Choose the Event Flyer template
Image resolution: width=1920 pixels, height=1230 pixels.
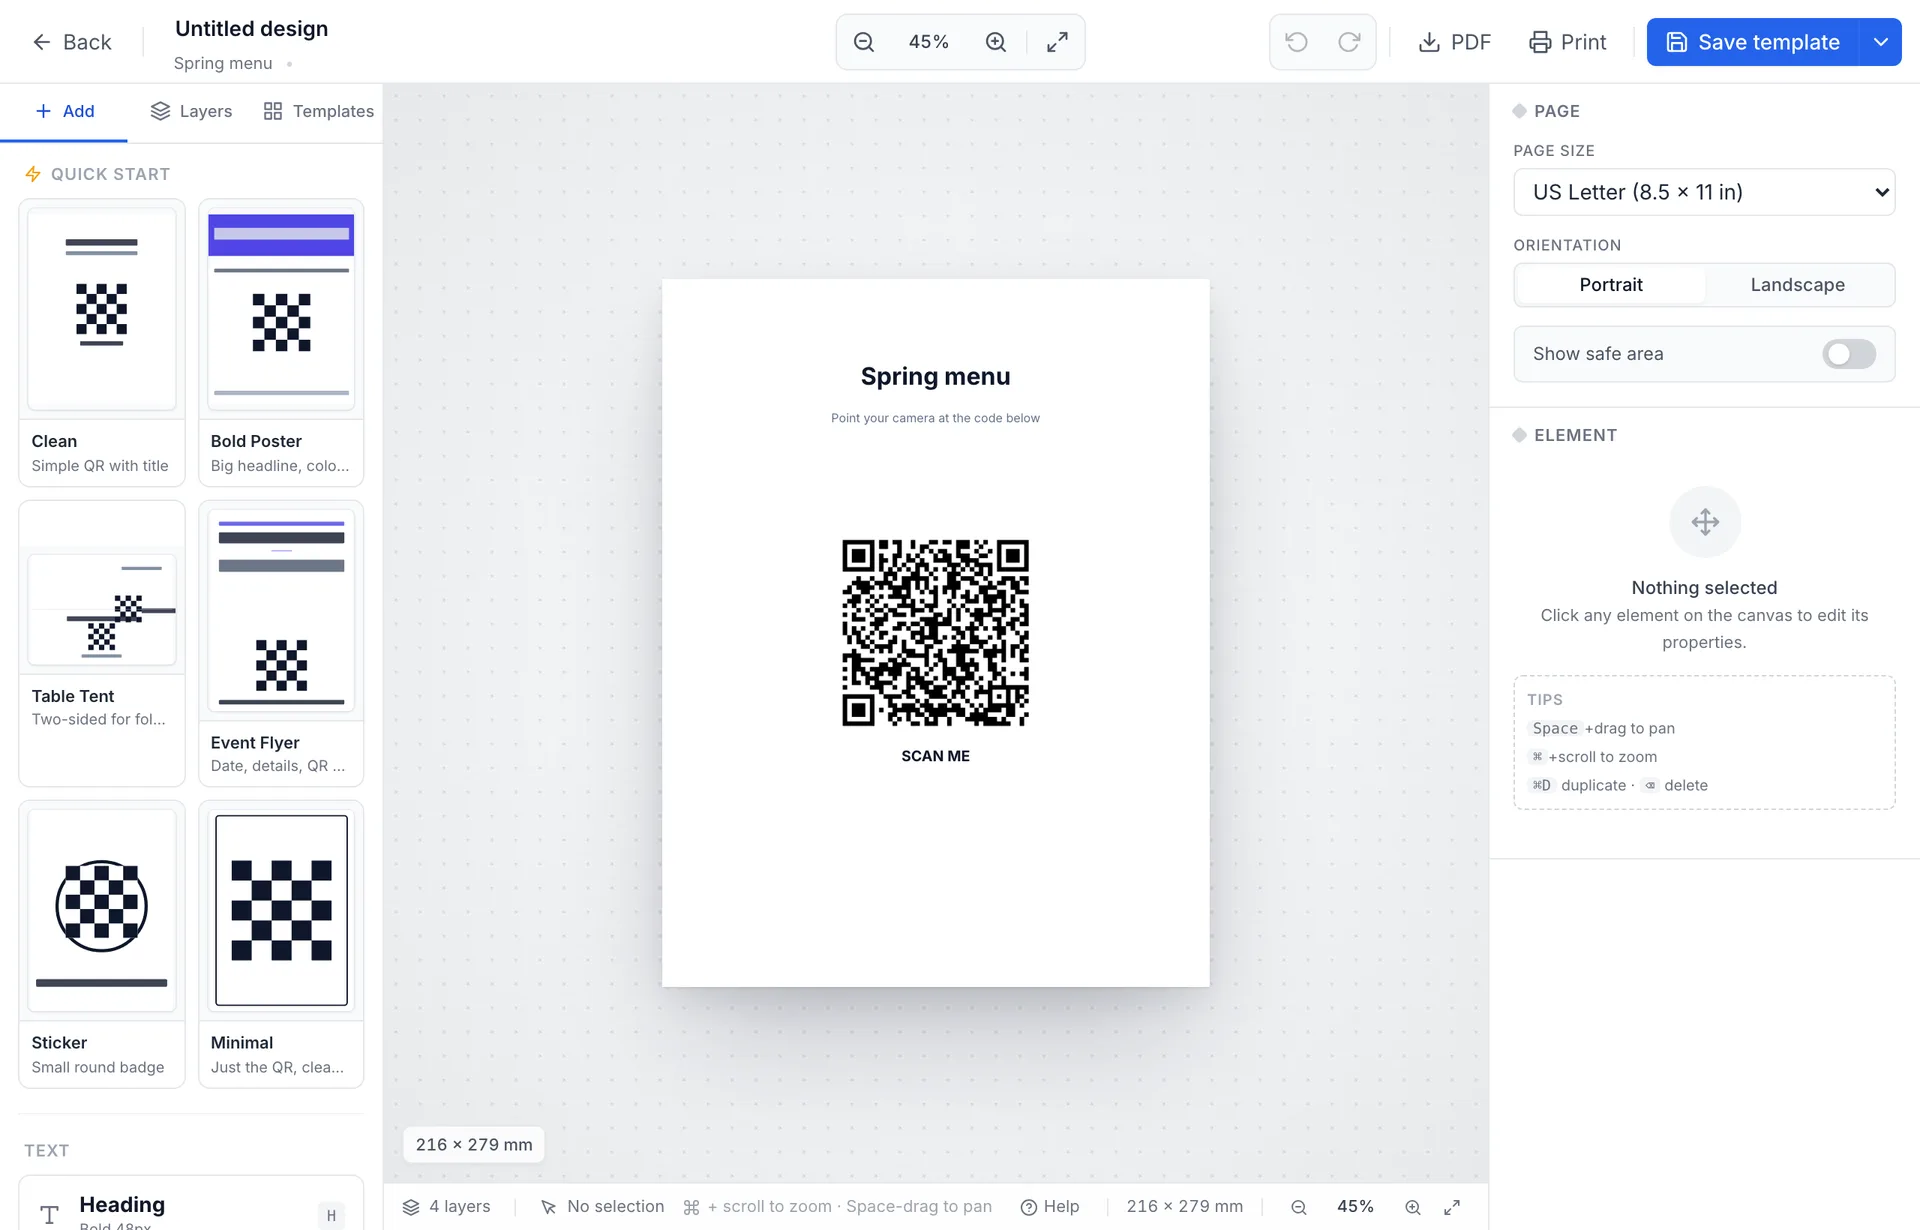point(281,643)
